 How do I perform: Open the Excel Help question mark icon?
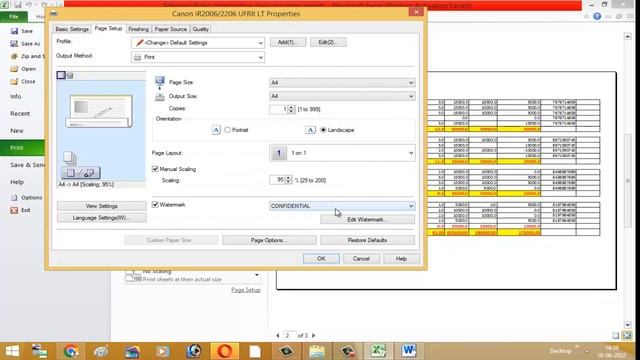(x=597, y=16)
